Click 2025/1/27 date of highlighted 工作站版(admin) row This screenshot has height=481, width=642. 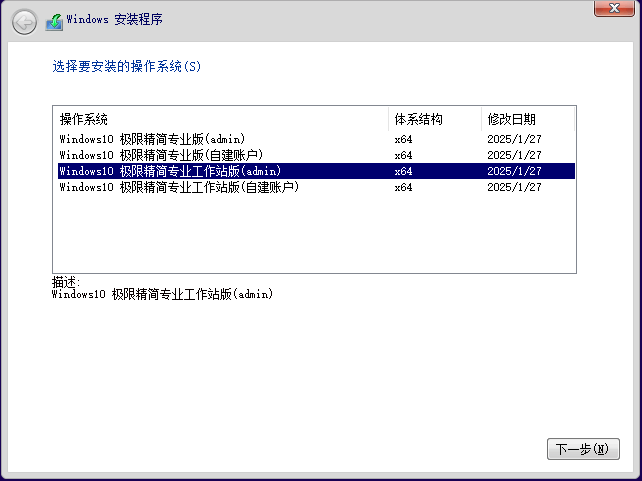point(514,171)
